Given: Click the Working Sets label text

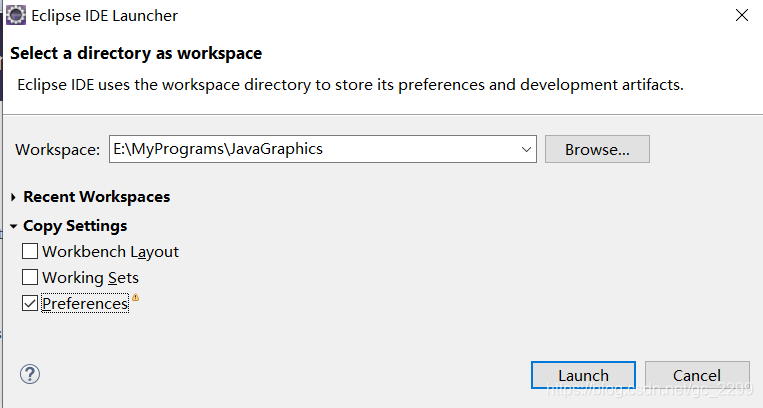Looking at the screenshot, I should (x=91, y=278).
